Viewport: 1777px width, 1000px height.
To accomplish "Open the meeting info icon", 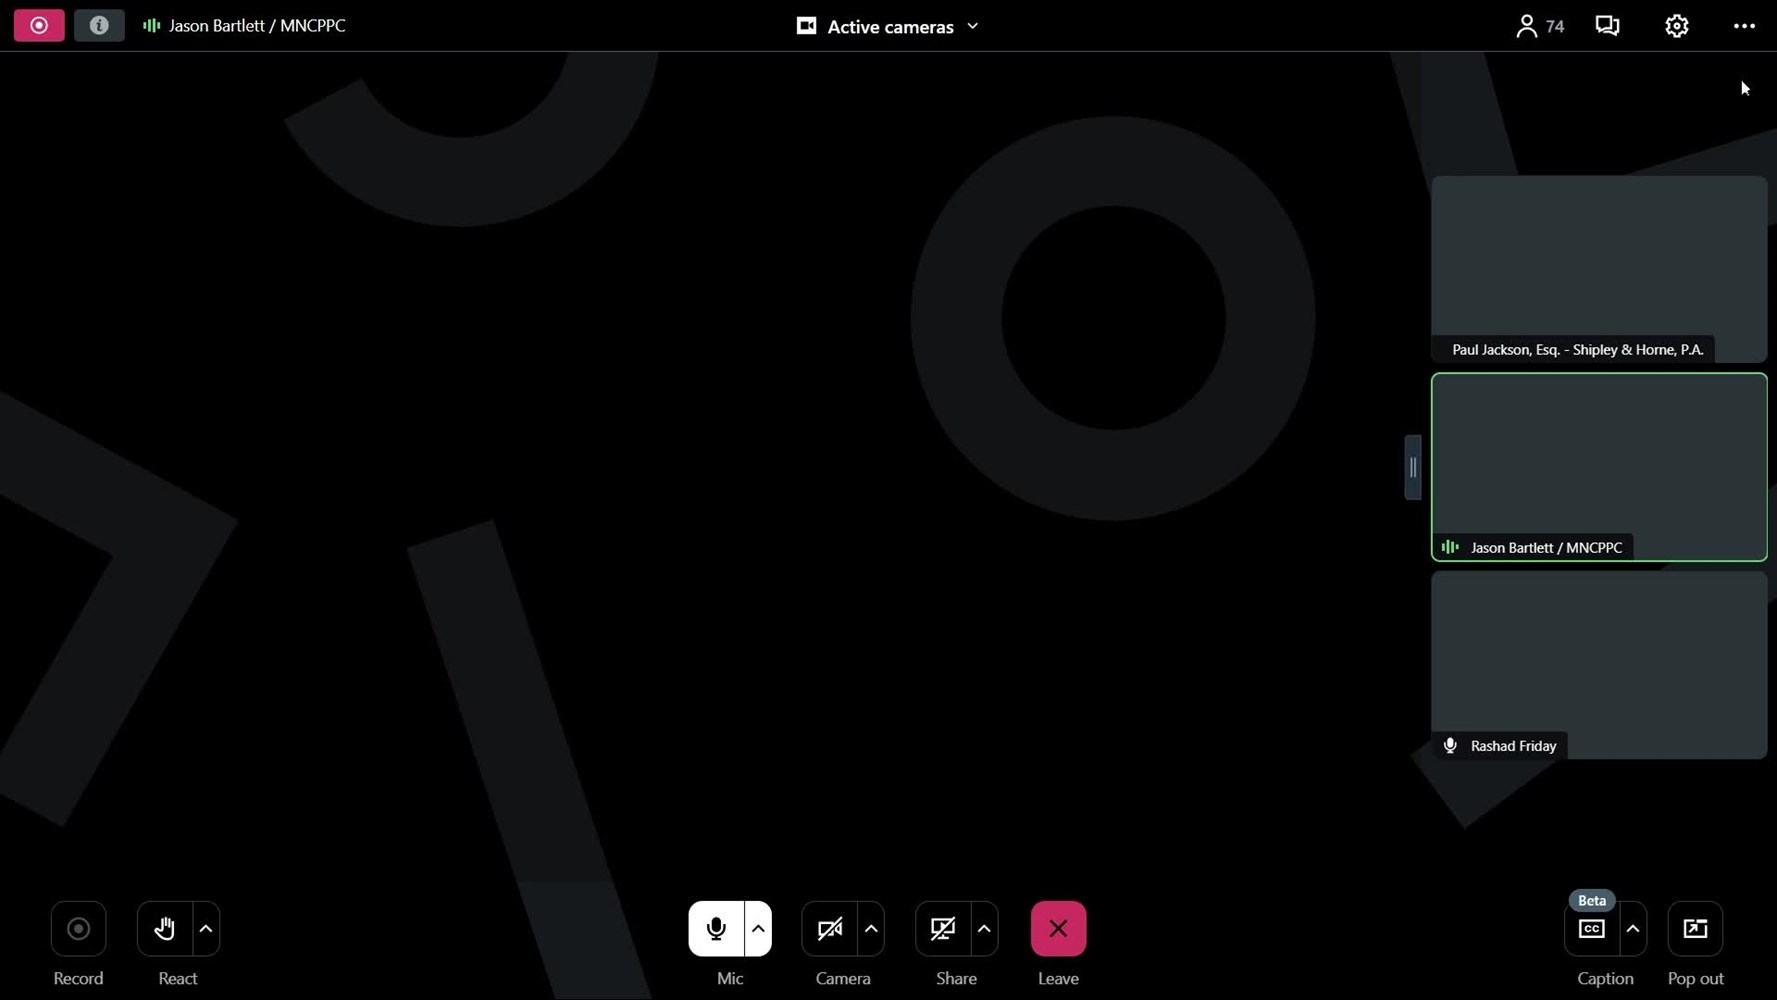I will click(x=99, y=26).
